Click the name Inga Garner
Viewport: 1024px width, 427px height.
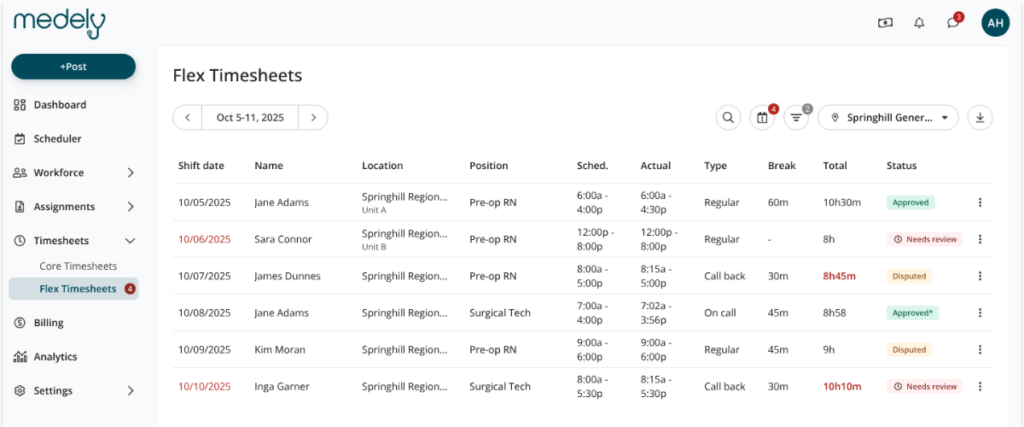pos(281,387)
